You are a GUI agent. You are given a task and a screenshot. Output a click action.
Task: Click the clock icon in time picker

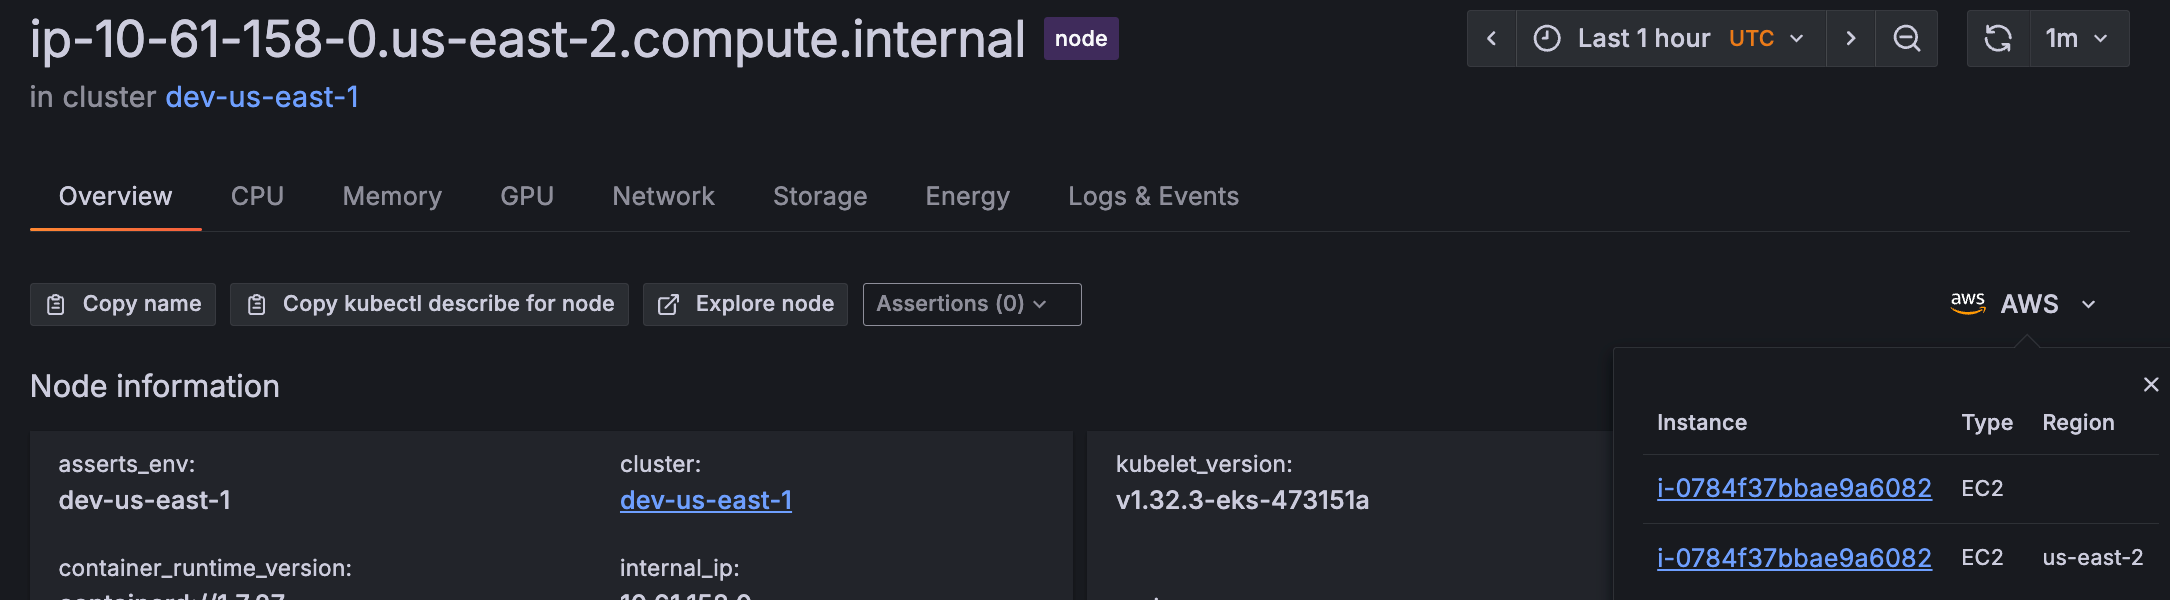[x=1547, y=39]
